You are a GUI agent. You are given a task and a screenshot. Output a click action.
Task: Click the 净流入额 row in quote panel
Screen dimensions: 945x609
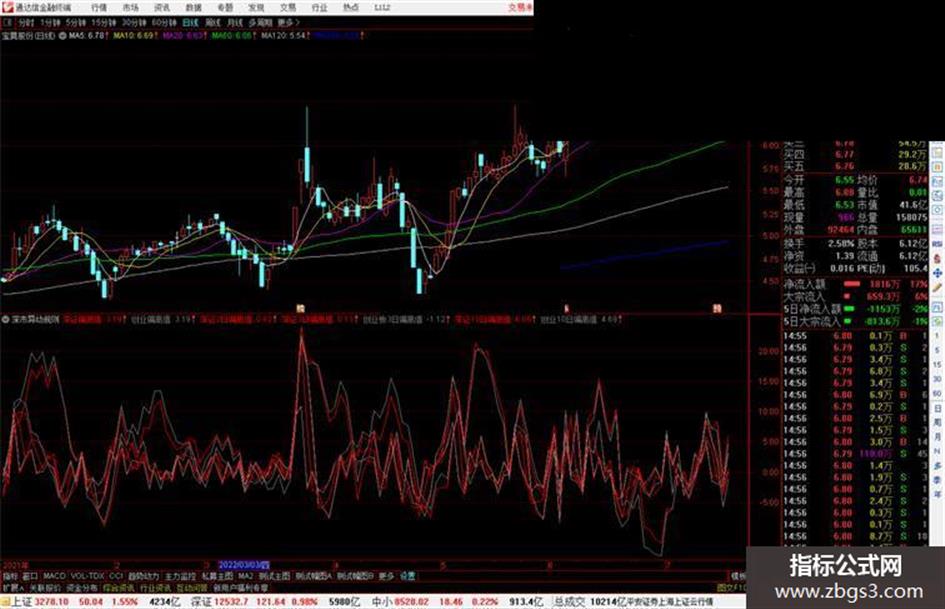point(856,283)
